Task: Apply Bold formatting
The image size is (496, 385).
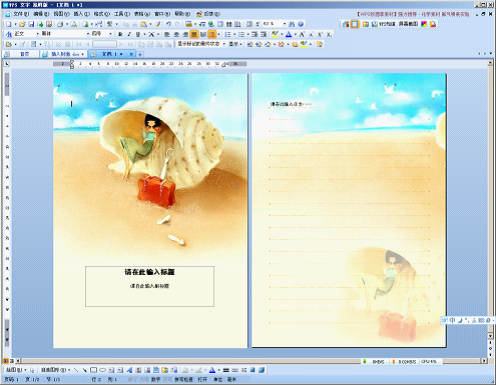Action: [120, 34]
